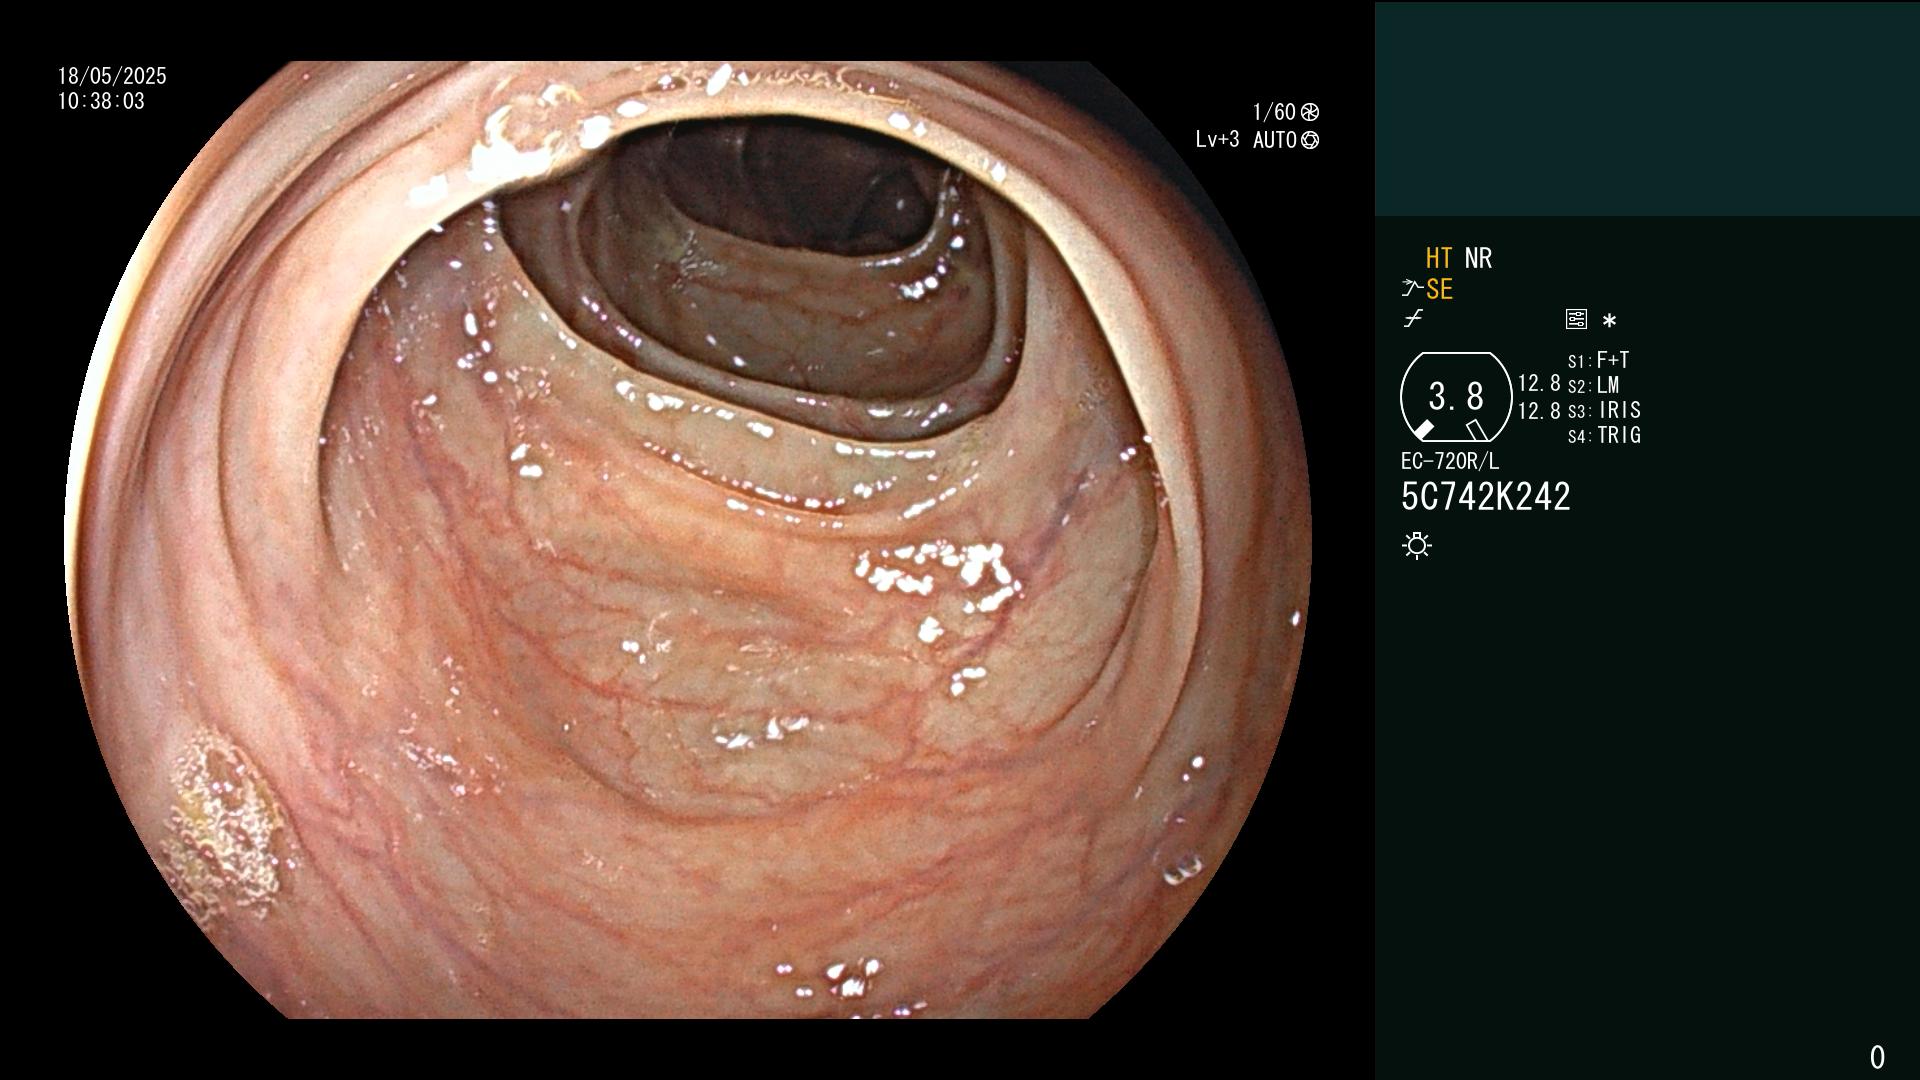Click the structure enhancement curve icon beside SE
This screenshot has width=1920, height=1080.
[1412, 289]
